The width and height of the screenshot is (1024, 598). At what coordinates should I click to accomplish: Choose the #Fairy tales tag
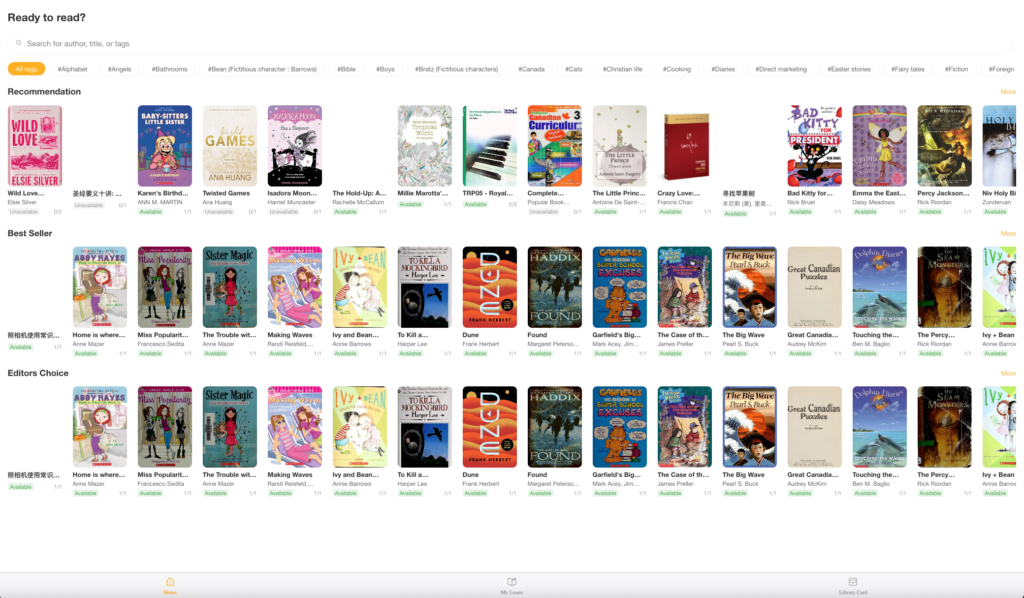(x=908, y=69)
